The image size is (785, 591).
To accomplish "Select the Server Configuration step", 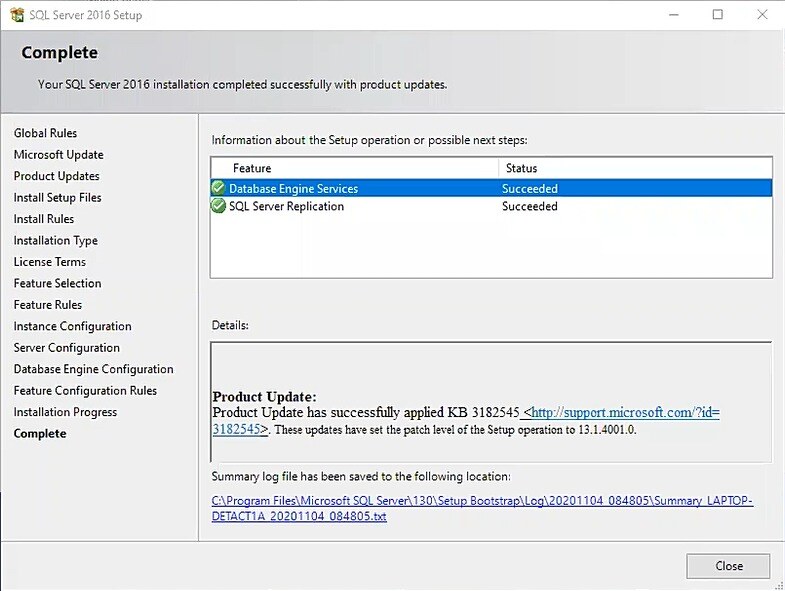I will click(x=67, y=348).
